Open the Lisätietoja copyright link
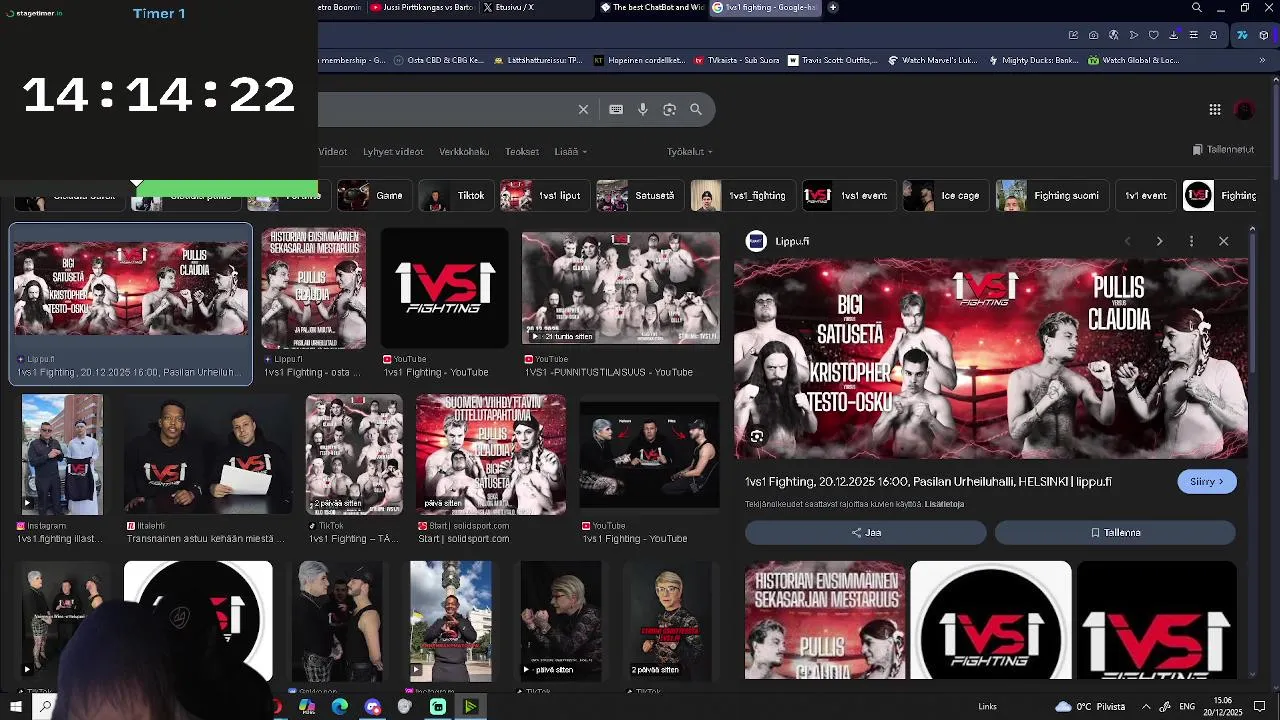 click(x=944, y=504)
